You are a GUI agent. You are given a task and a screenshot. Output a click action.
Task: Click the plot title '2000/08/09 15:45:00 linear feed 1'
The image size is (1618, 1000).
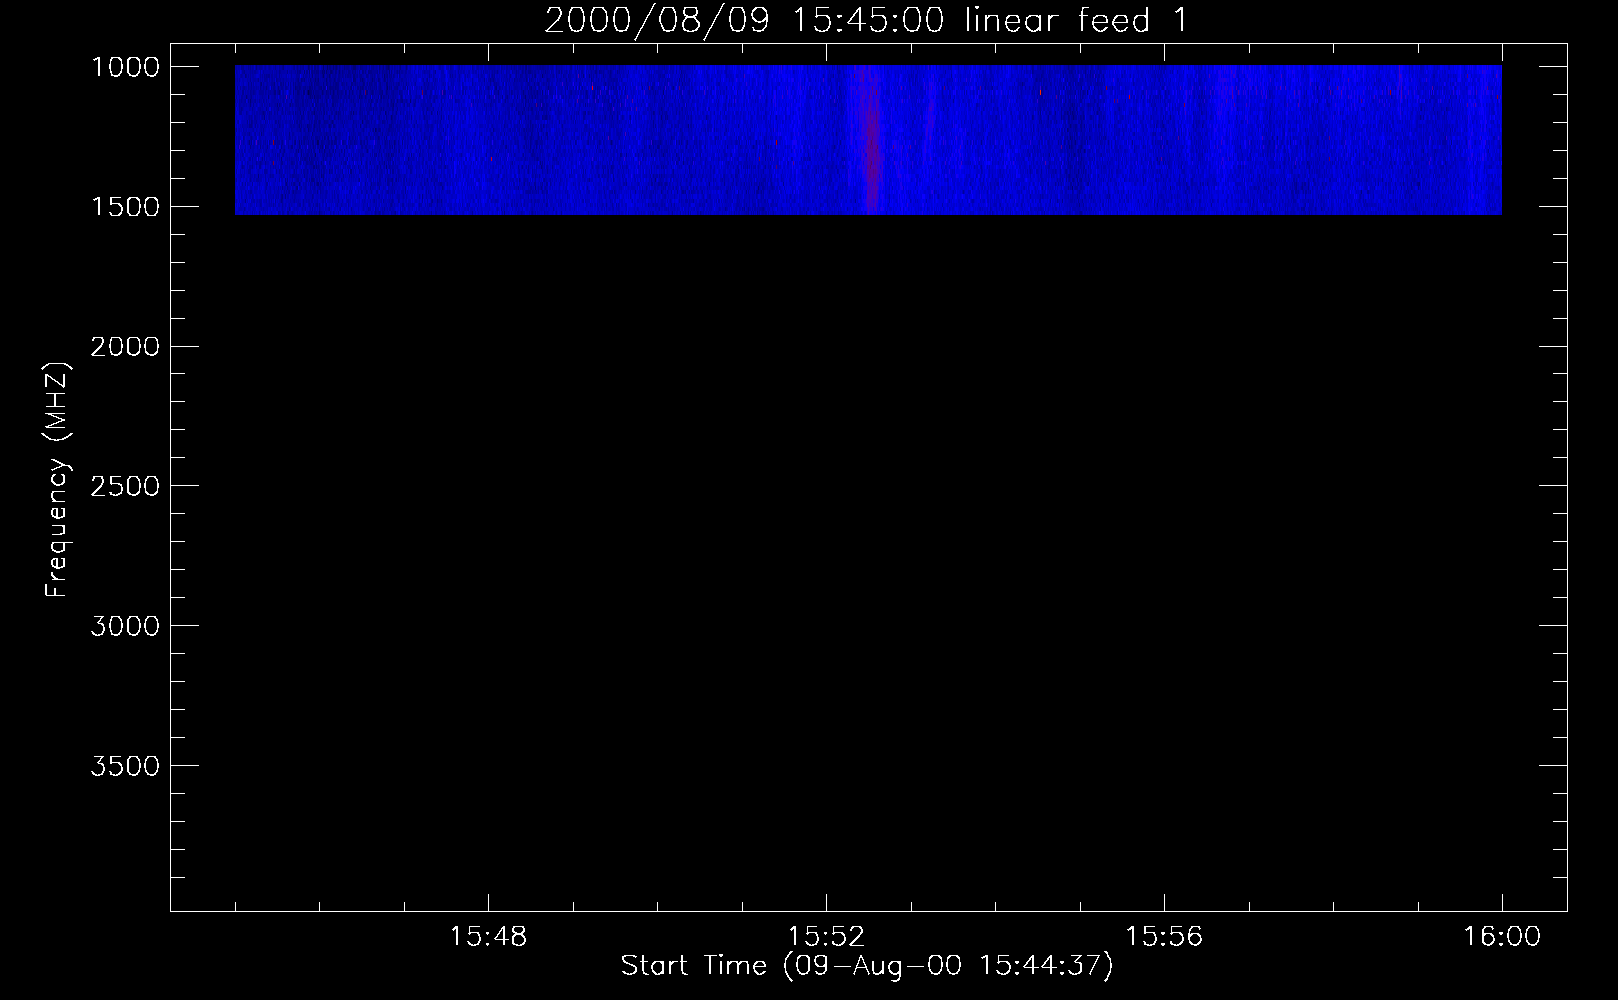pyautogui.click(x=866, y=20)
